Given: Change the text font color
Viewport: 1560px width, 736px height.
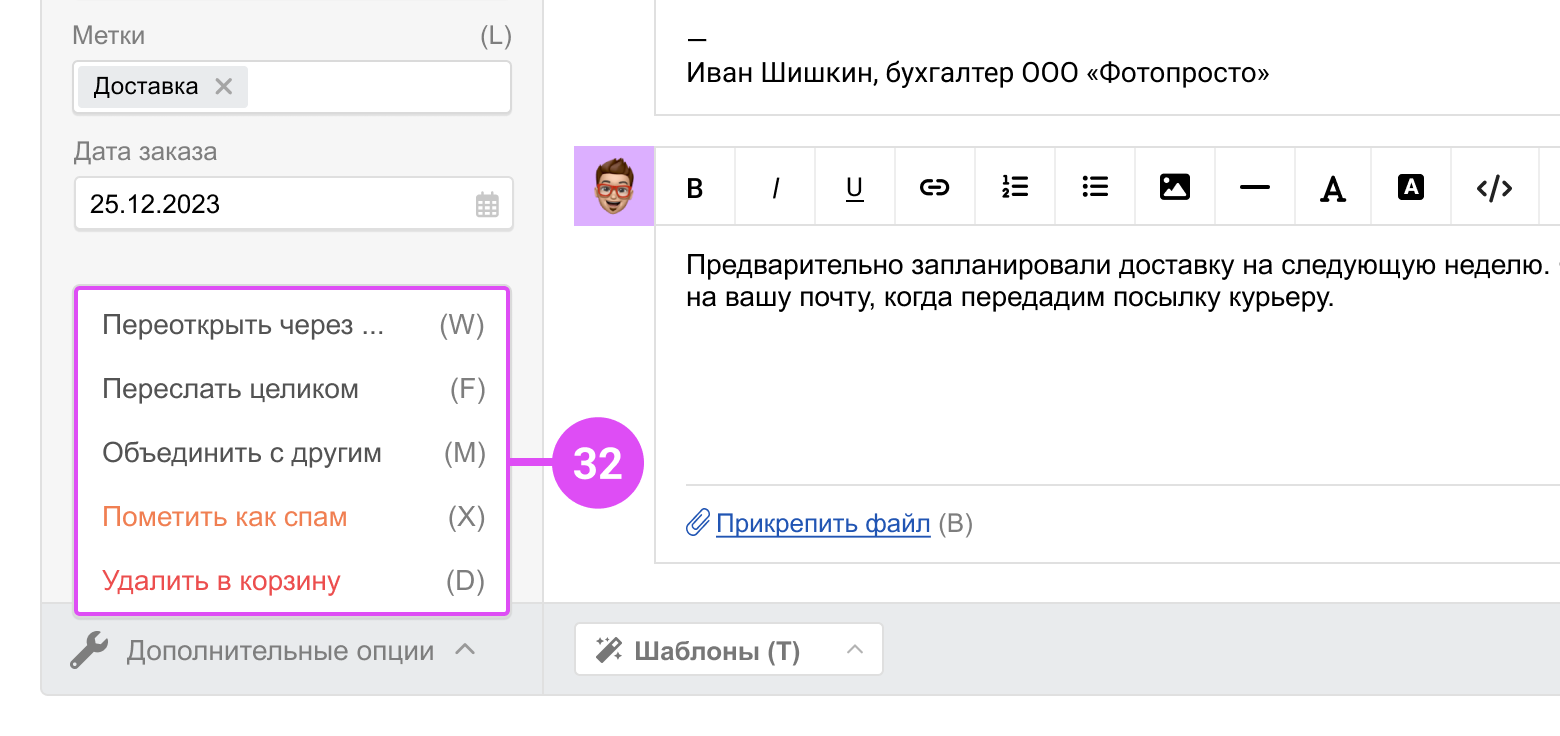Looking at the screenshot, I should pos(1332,187).
